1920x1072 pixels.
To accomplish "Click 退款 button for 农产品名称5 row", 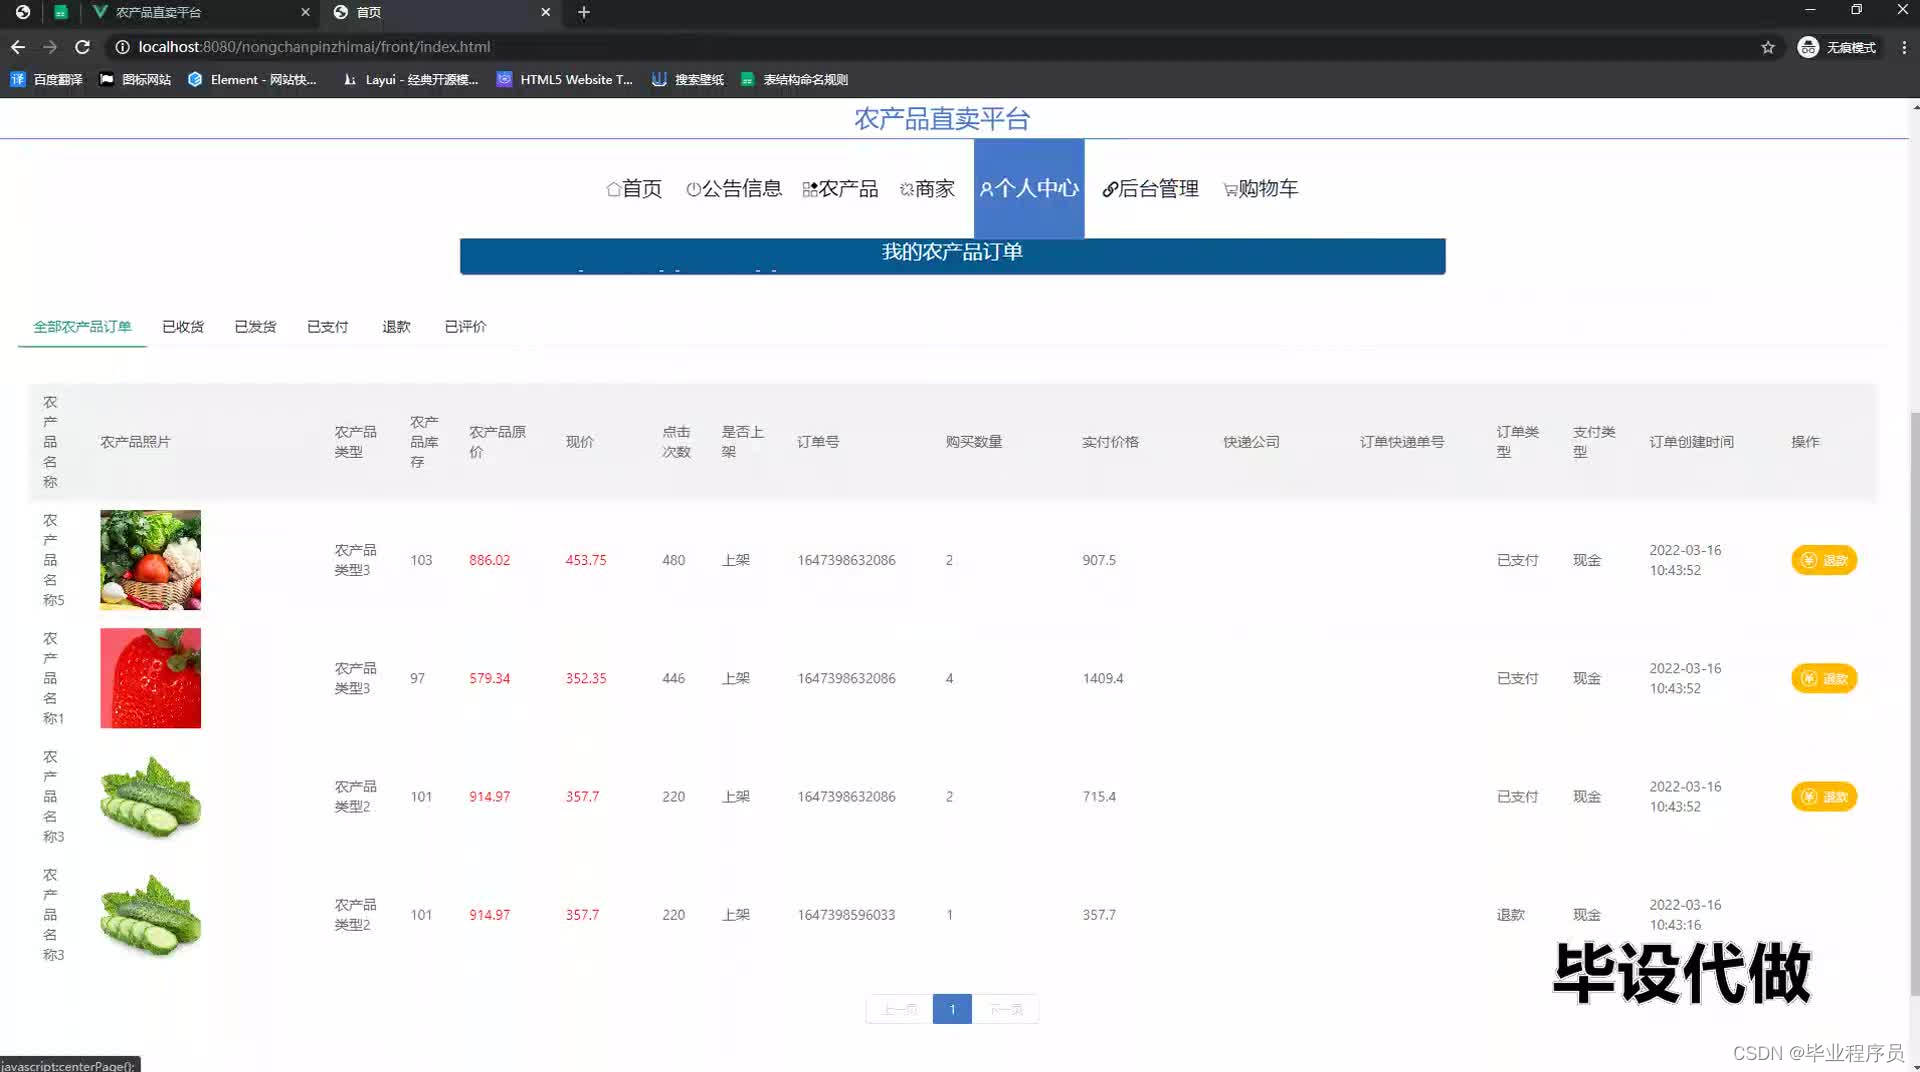I will point(1824,560).
